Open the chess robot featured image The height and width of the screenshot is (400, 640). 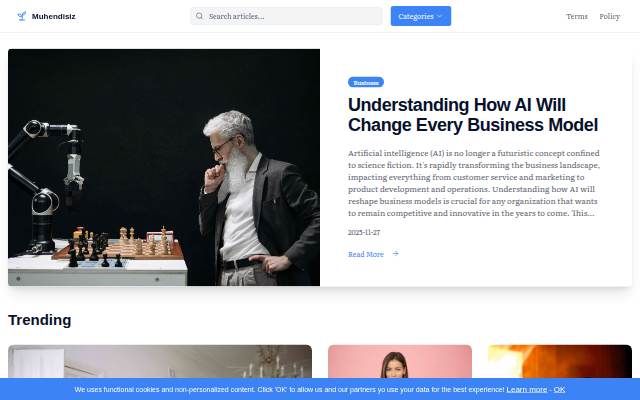tap(164, 167)
